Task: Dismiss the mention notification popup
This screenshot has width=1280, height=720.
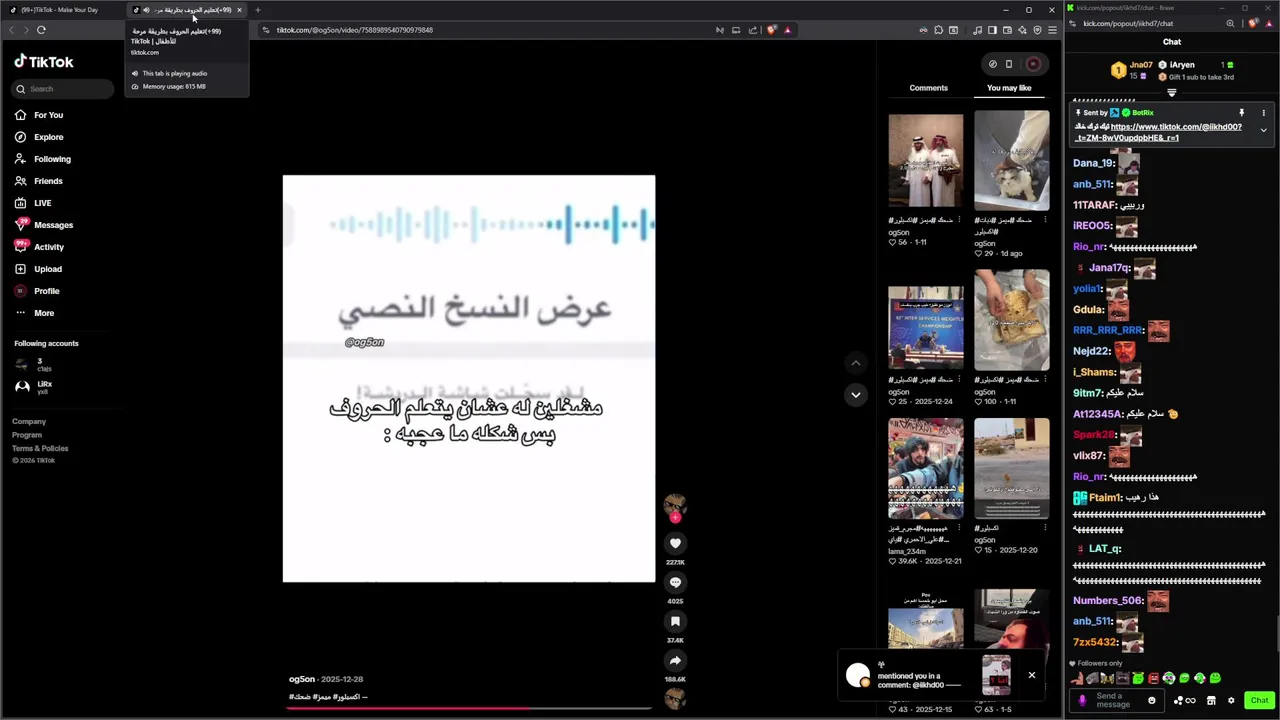Action: click(1032, 675)
